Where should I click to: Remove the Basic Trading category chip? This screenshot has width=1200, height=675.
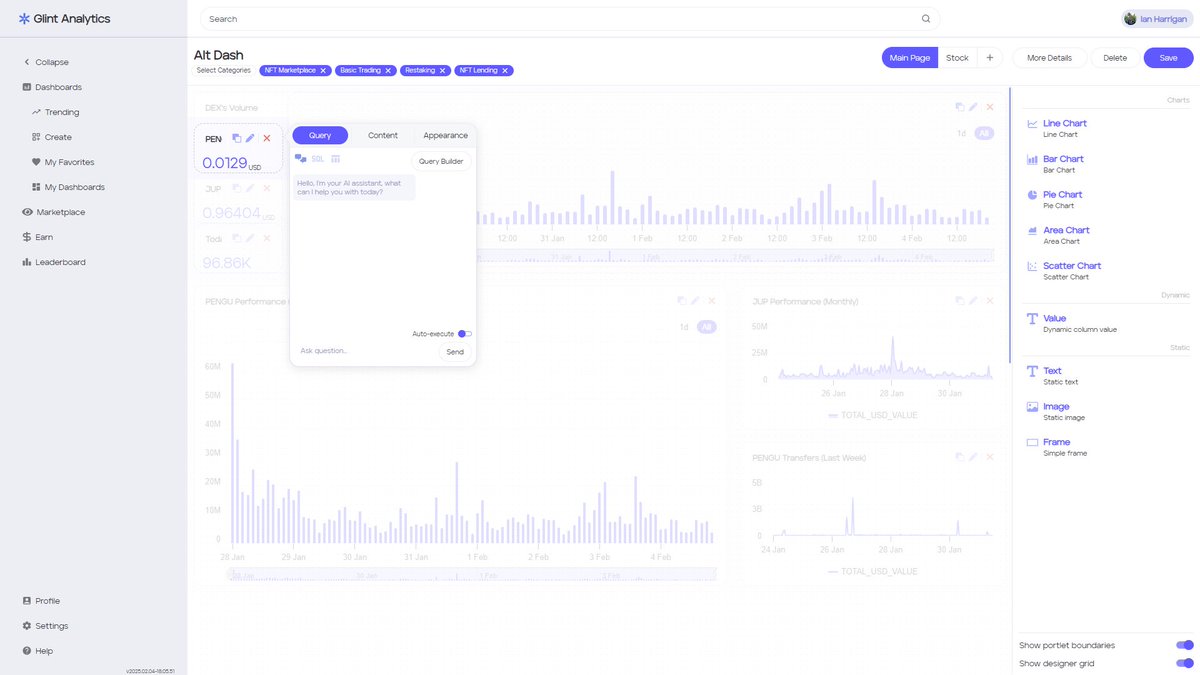[x=388, y=71]
